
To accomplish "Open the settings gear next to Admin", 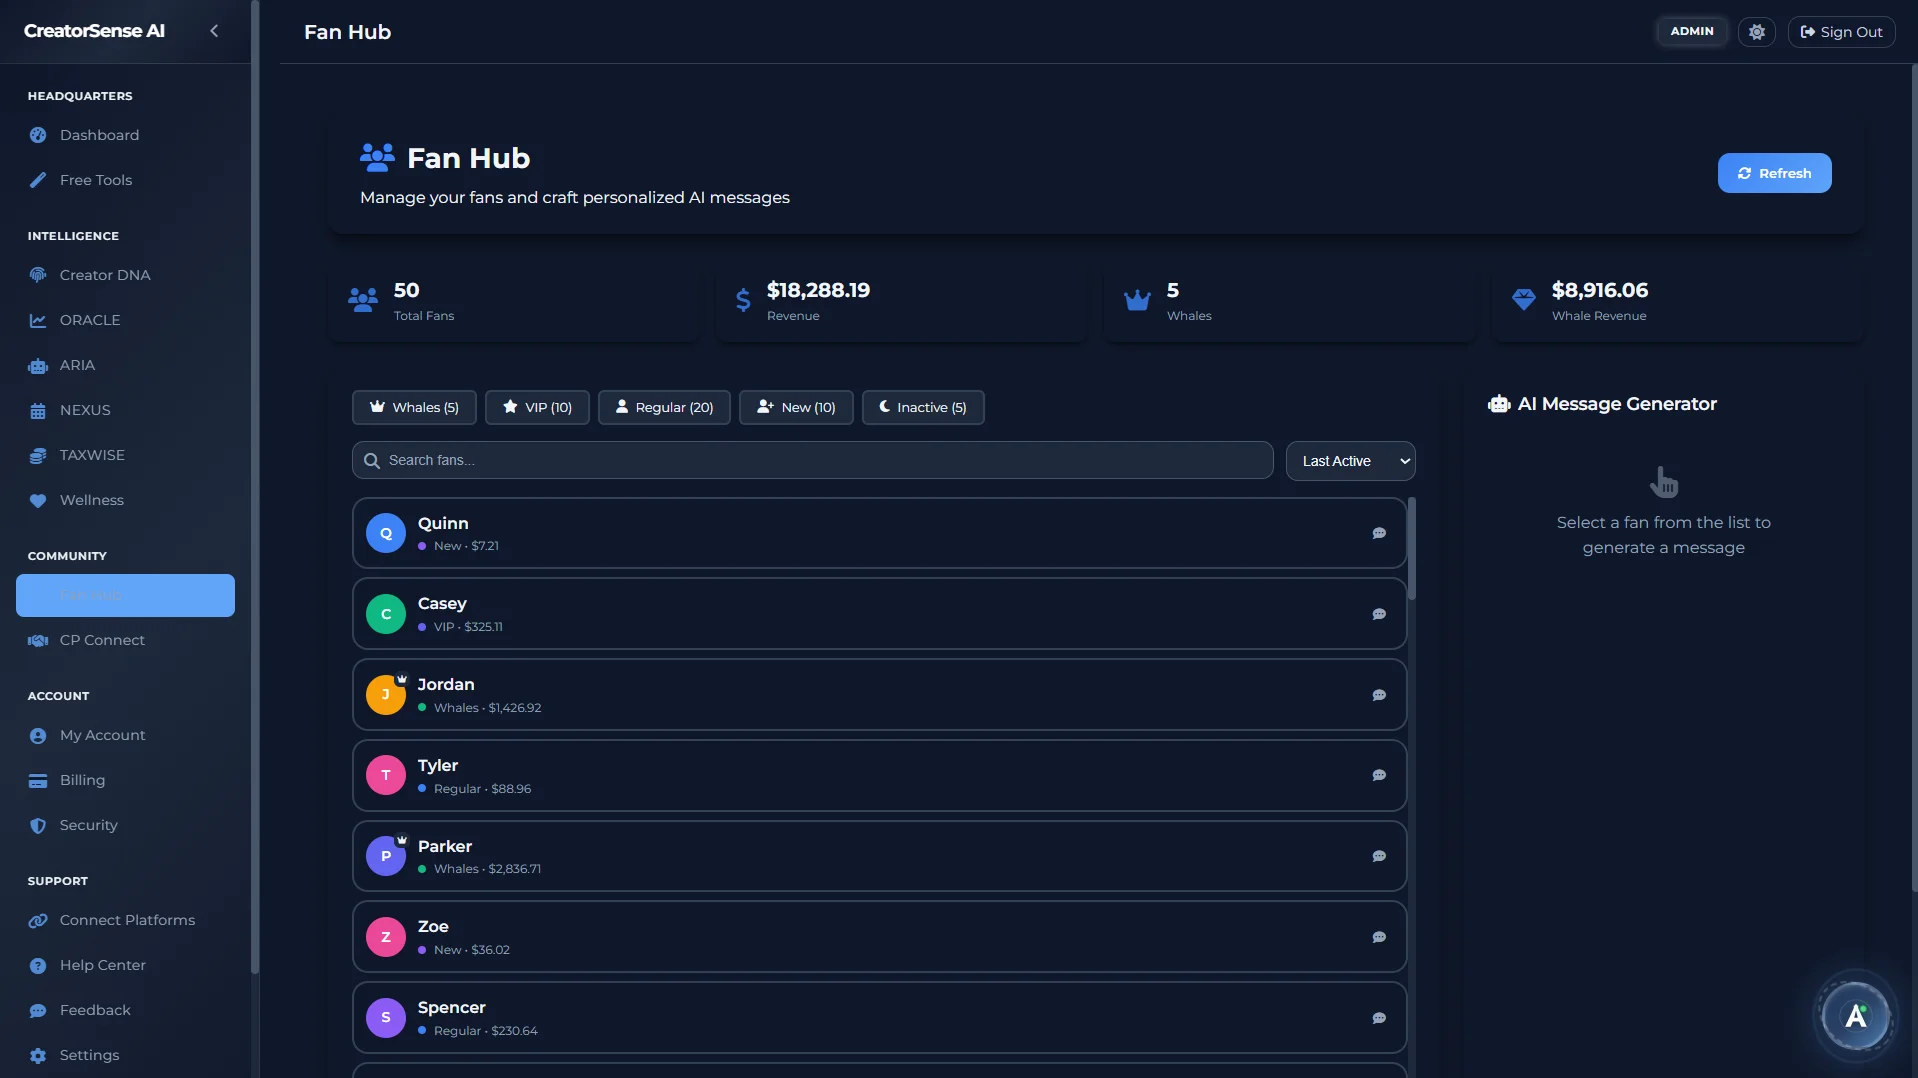I will click(x=1756, y=31).
